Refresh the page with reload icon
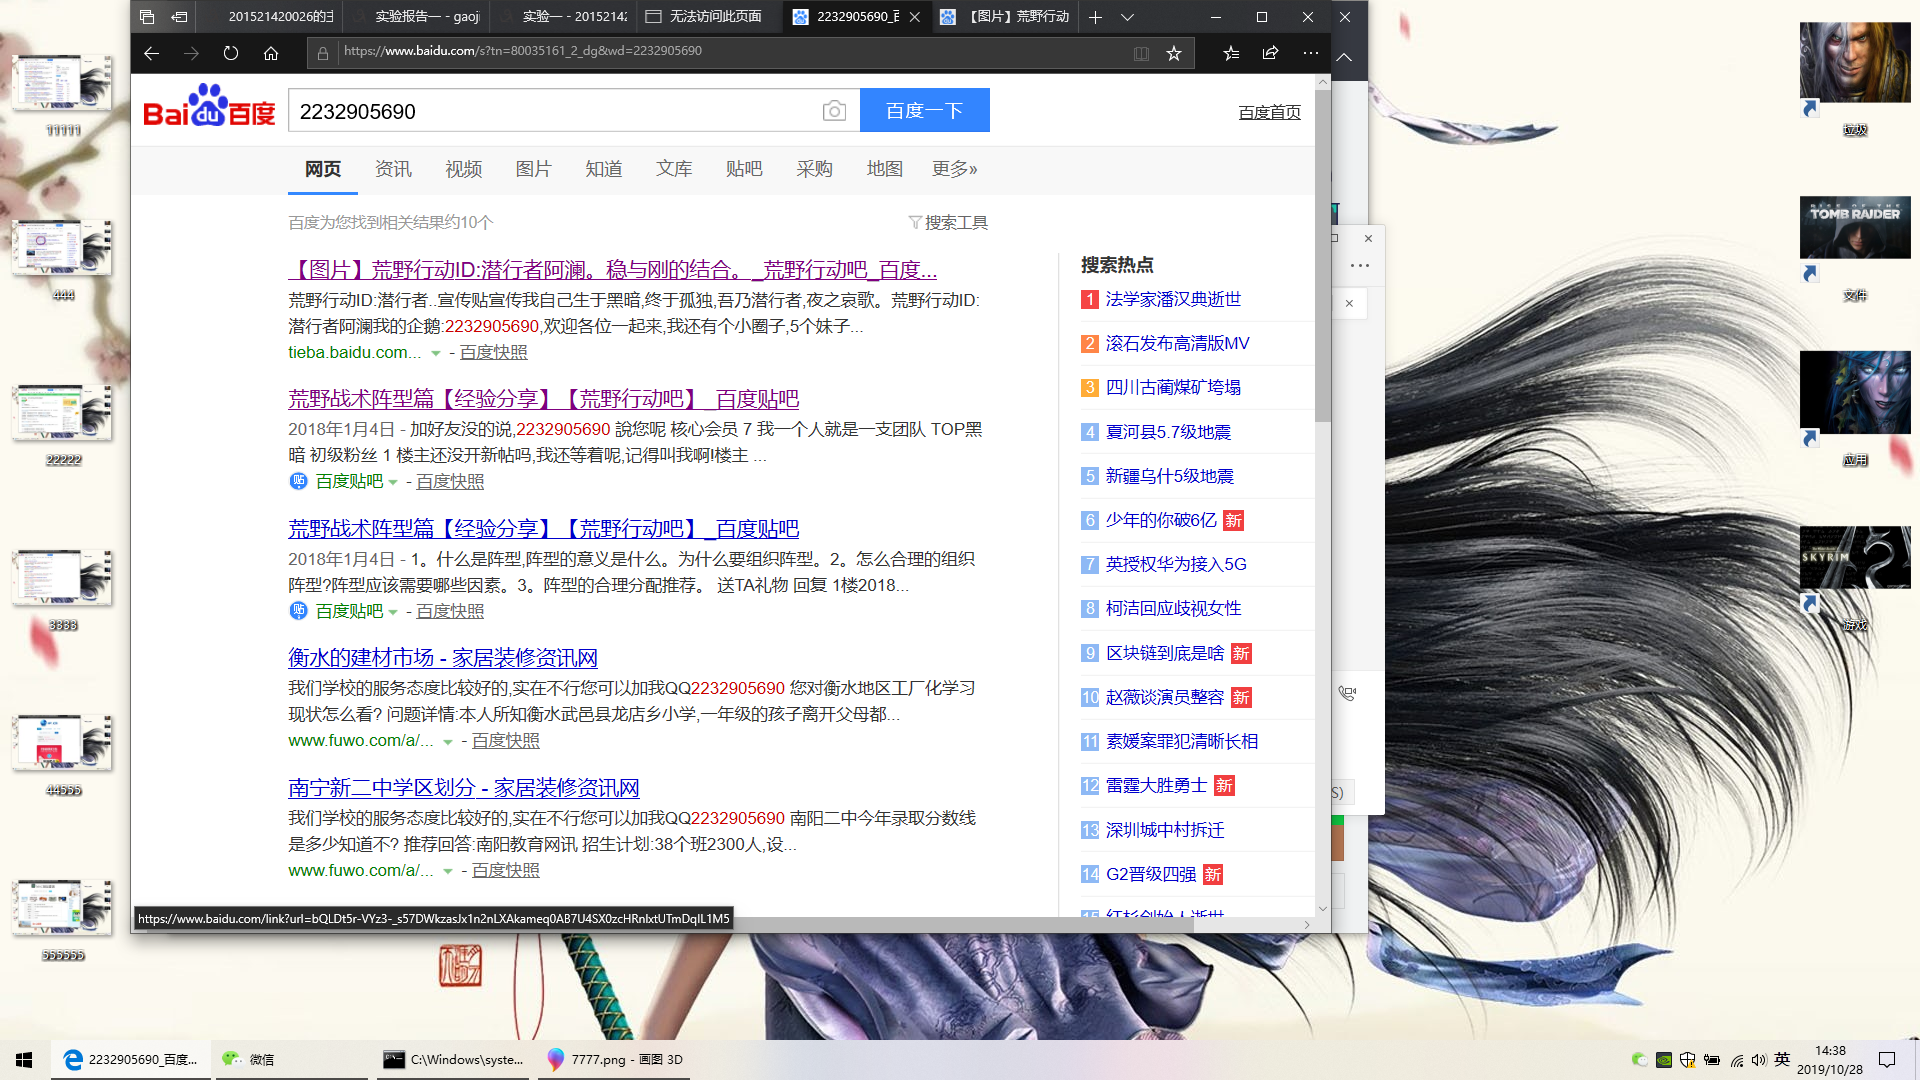The height and width of the screenshot is (1080, 1920). (231, 53)
